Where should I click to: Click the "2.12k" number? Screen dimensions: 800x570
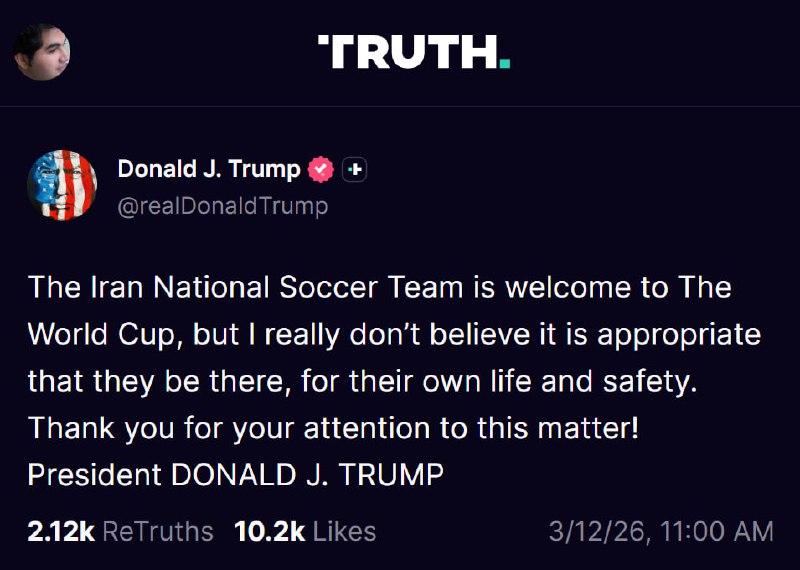coord(61,531)
